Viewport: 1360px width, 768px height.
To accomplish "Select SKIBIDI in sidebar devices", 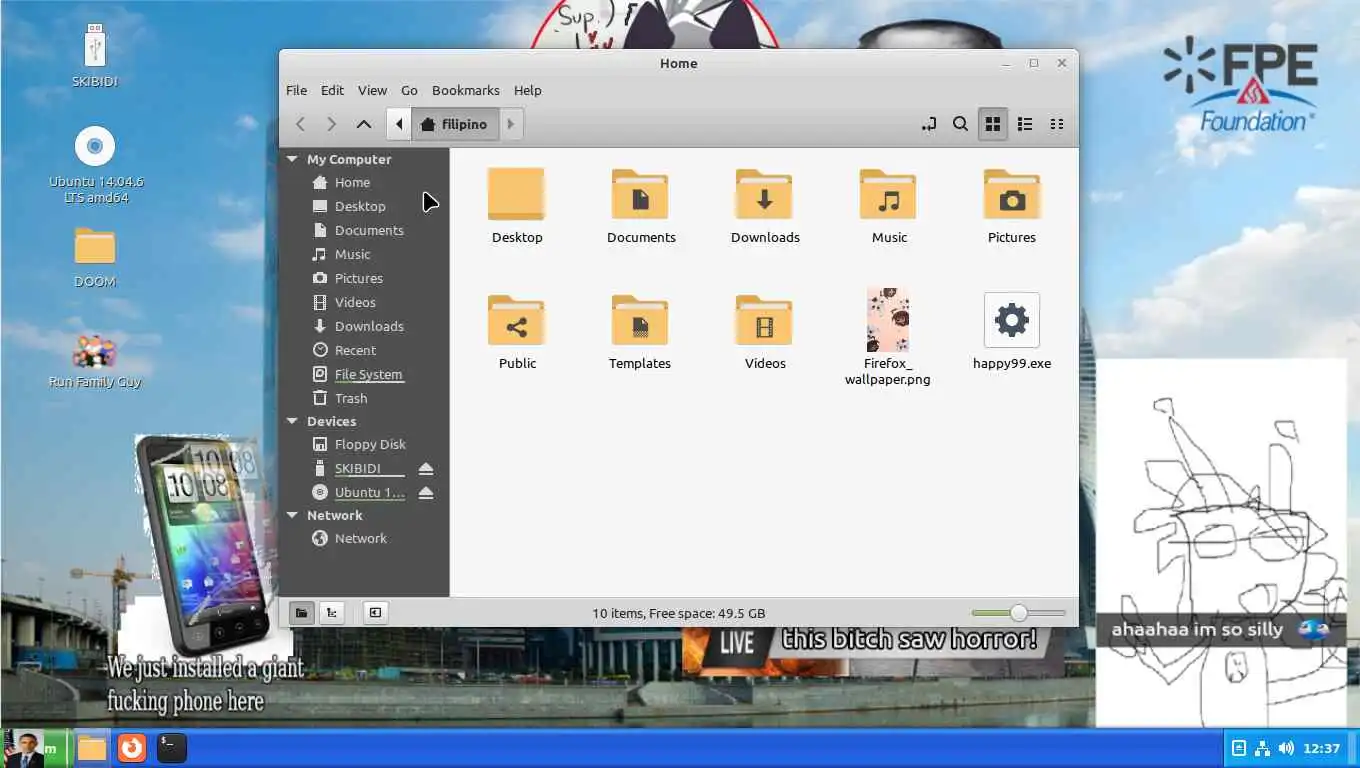I will 358,468.
